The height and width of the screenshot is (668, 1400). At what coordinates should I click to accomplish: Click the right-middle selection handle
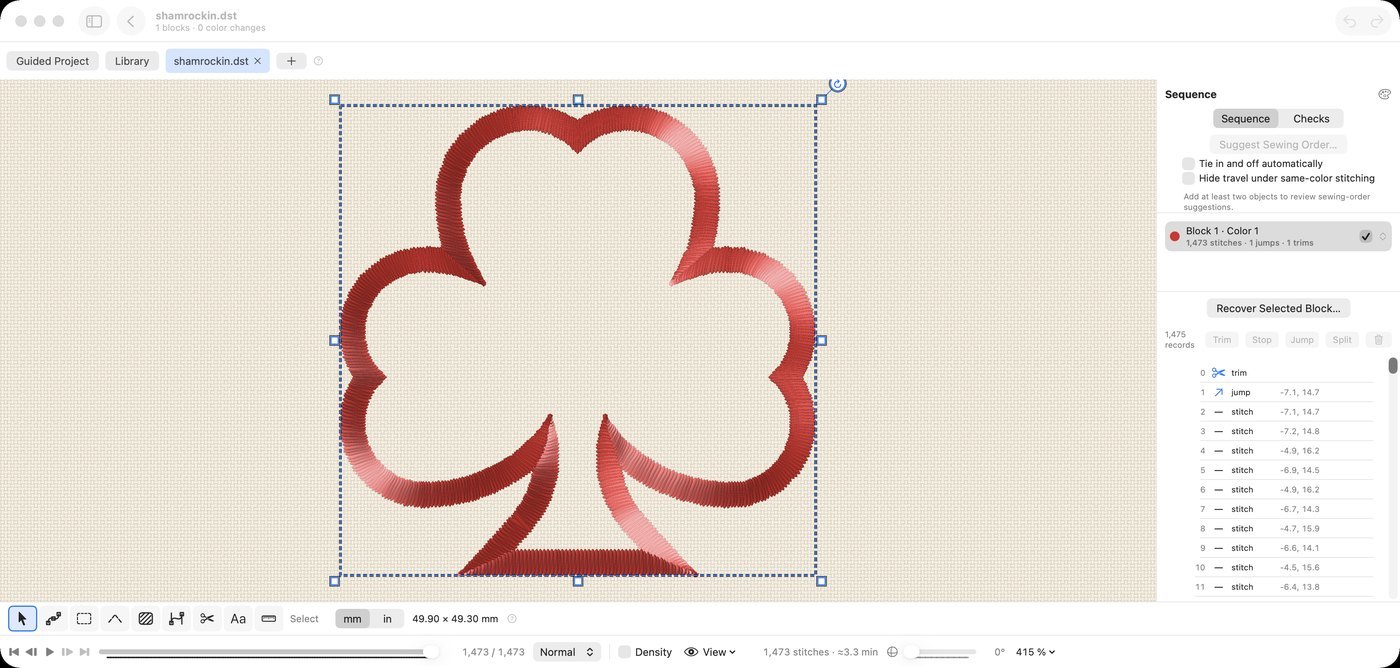[821, 340]
